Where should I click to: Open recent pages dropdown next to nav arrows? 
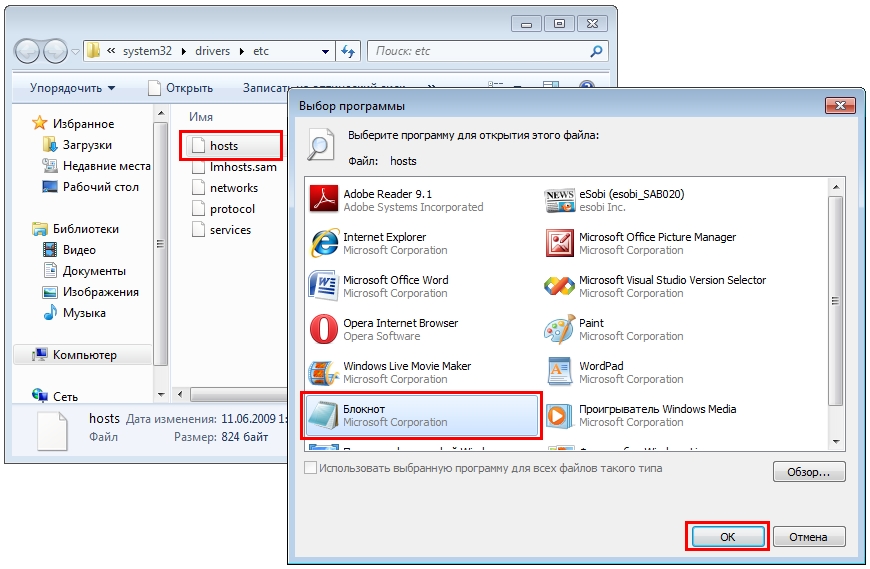coord(75,52)
